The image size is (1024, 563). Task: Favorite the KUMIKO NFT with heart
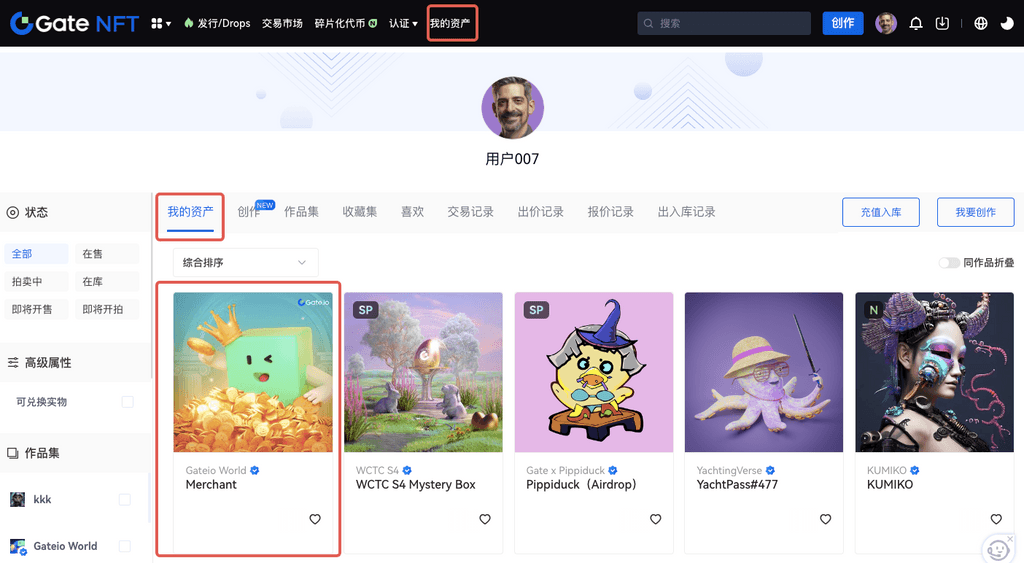pyautogui.click(x=996, y=519)
